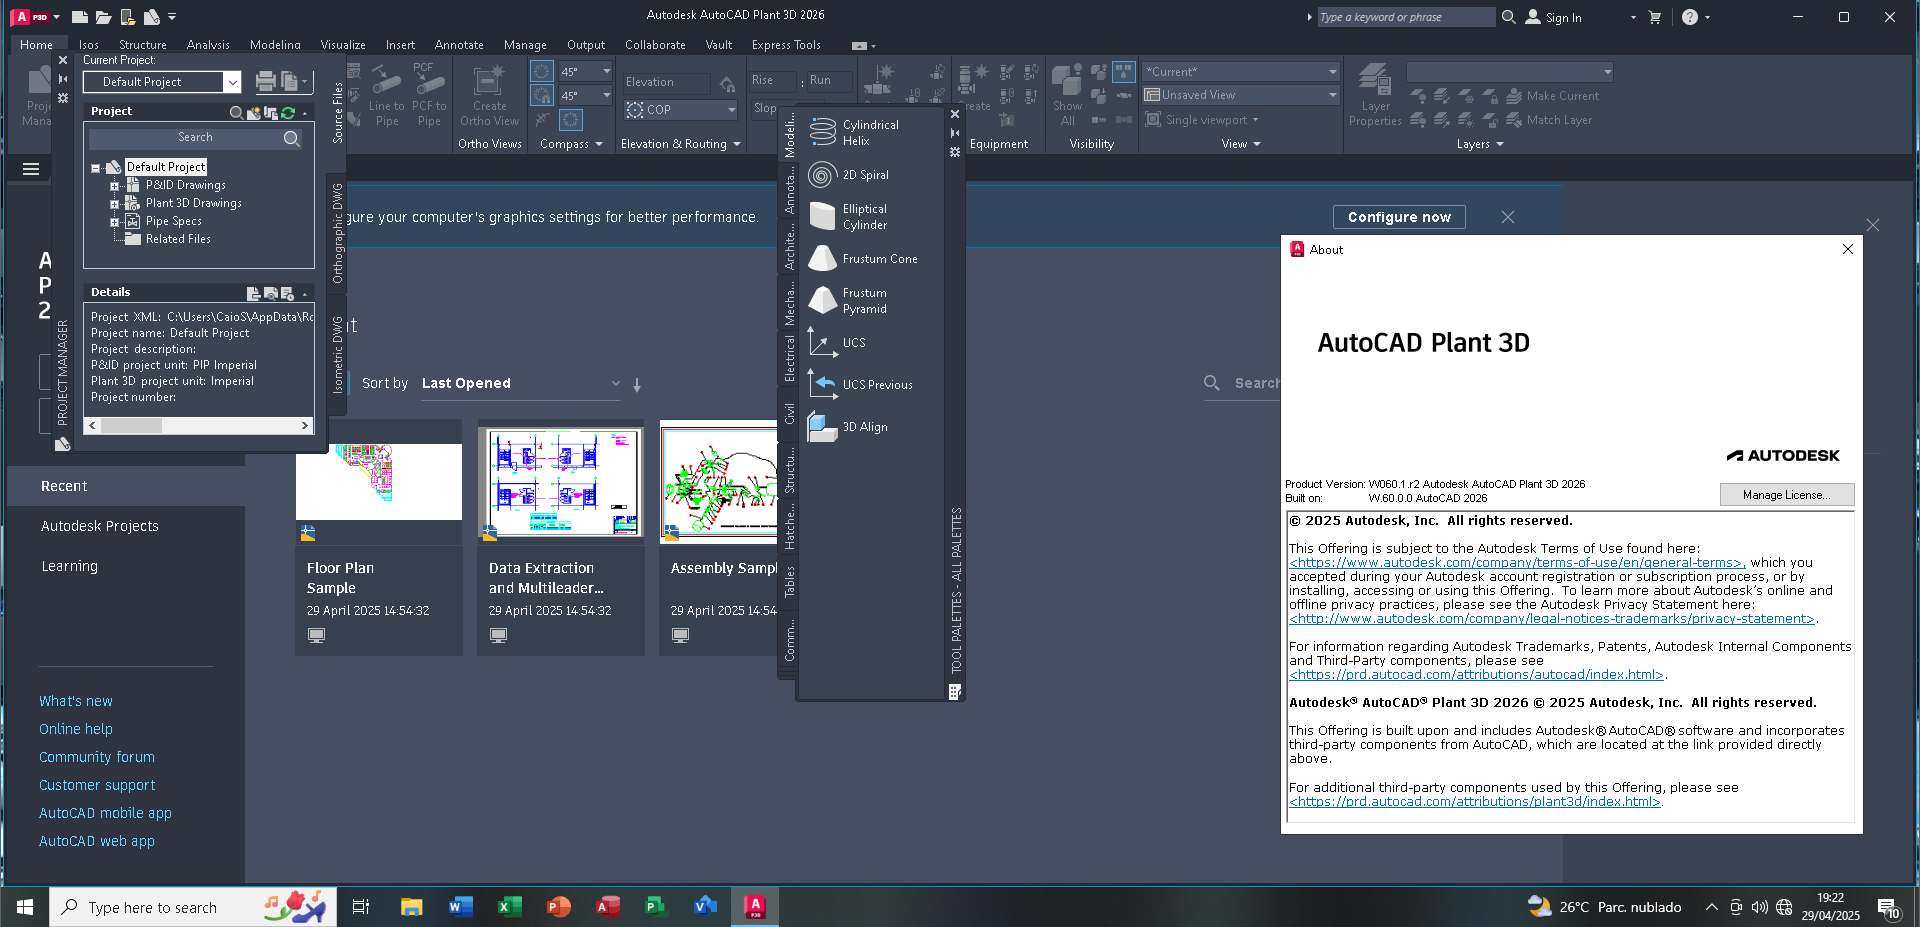Viewport: 1920px width, 927px height.
Task: Collapse the Default Project tree node
Action: (x=96, y=168)
